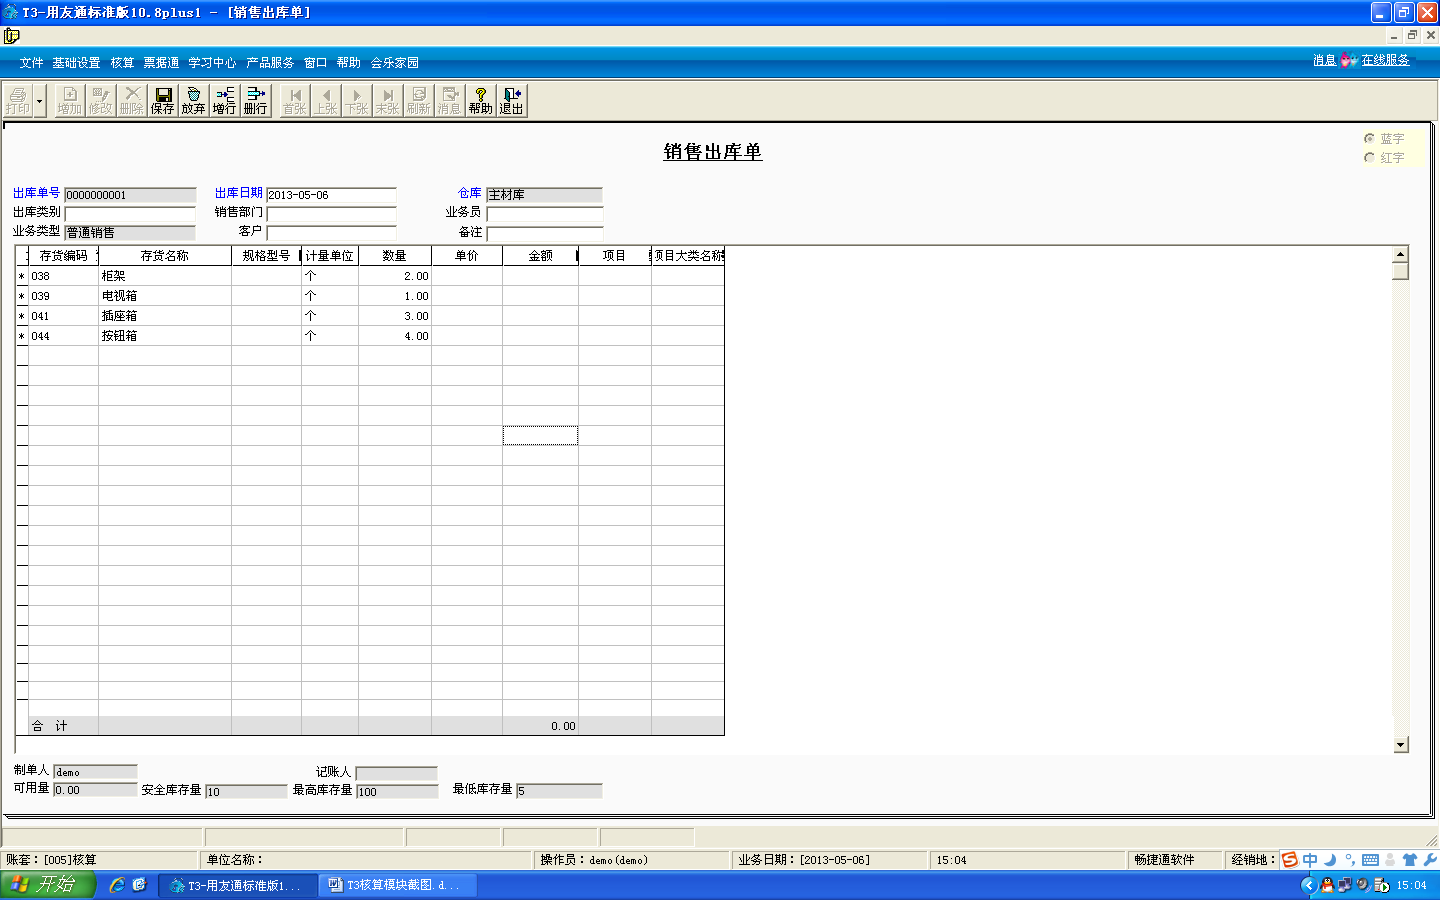The height and width of the screenshot is (900, 1440).
Task: Click the 单价 column header
Action: pos(467,256)
